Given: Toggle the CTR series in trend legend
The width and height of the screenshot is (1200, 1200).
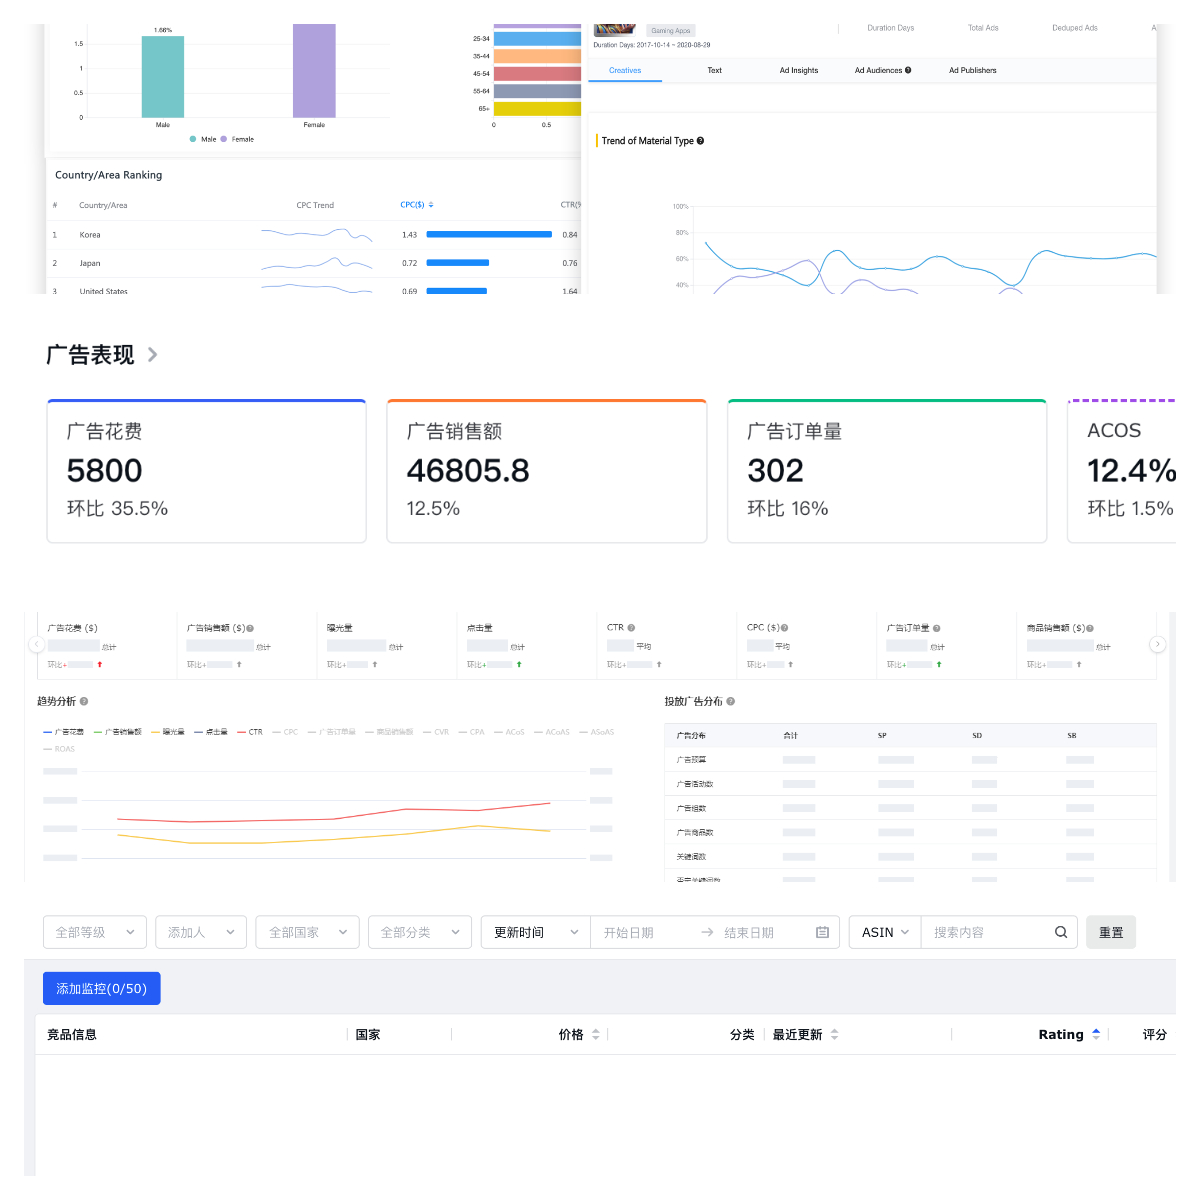Looking at the screenshot, I should pyautogui.click(x=250, y=732).
